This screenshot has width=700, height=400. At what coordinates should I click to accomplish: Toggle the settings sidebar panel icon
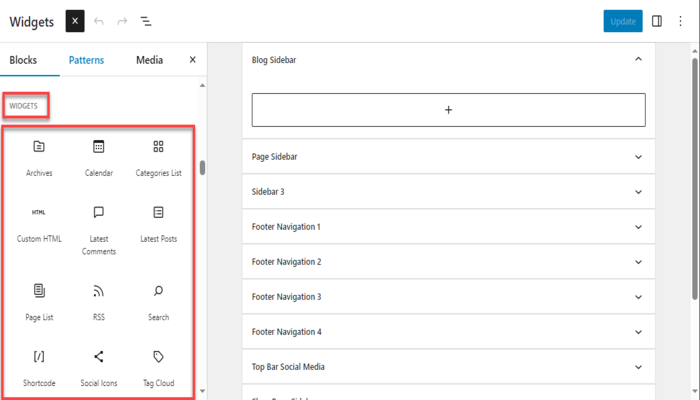click(x=657, y=21)
